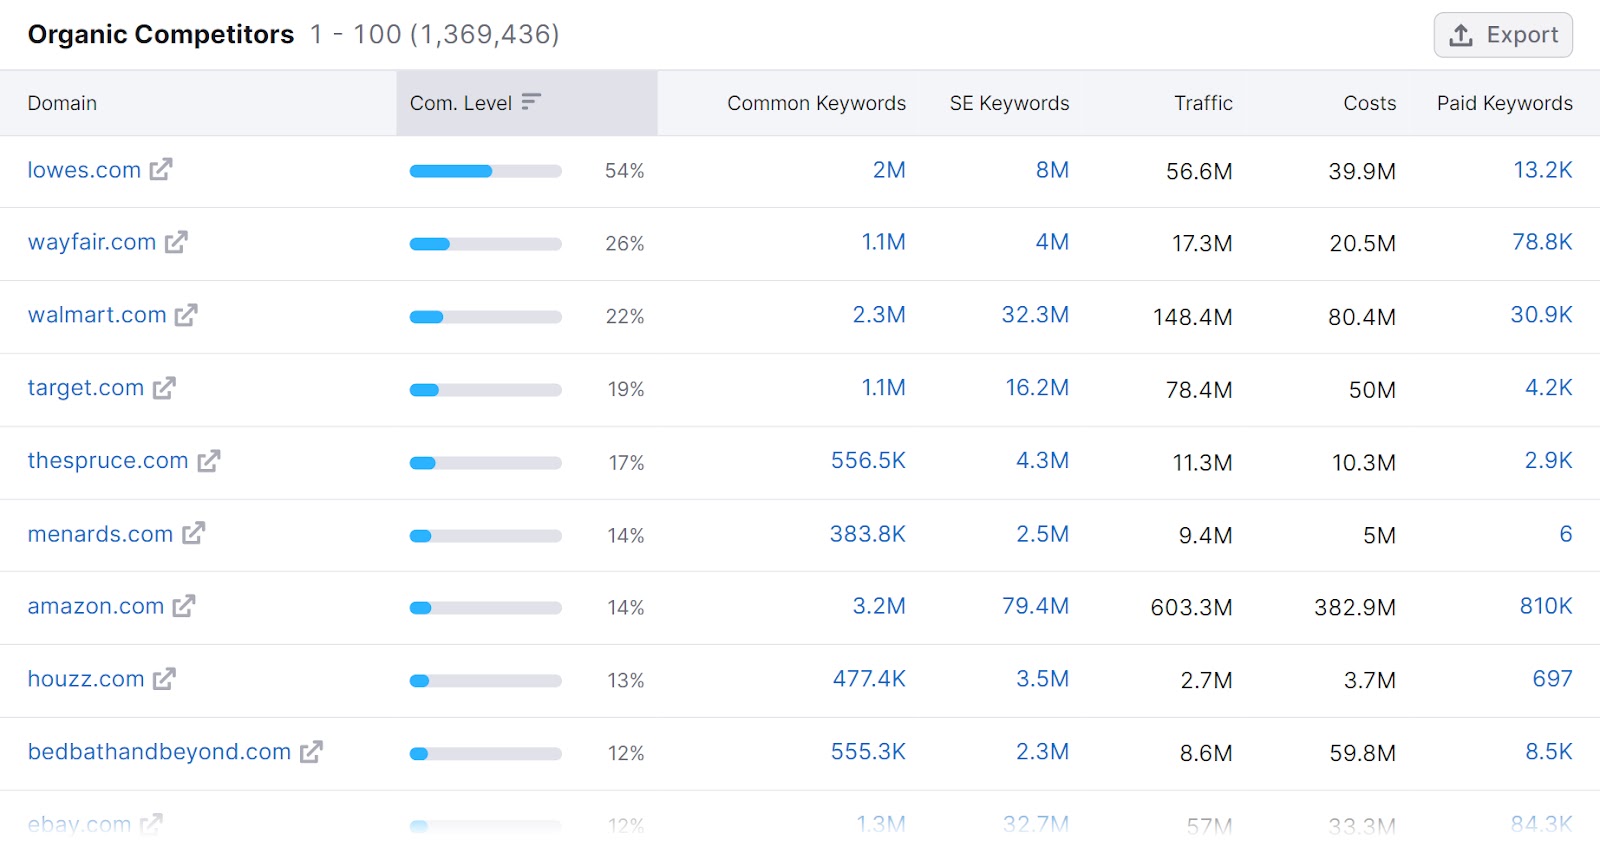Screen dimensions: 1600x853
Task: Open thespruce.com external link icon
Action: click(x=208, y=461)
